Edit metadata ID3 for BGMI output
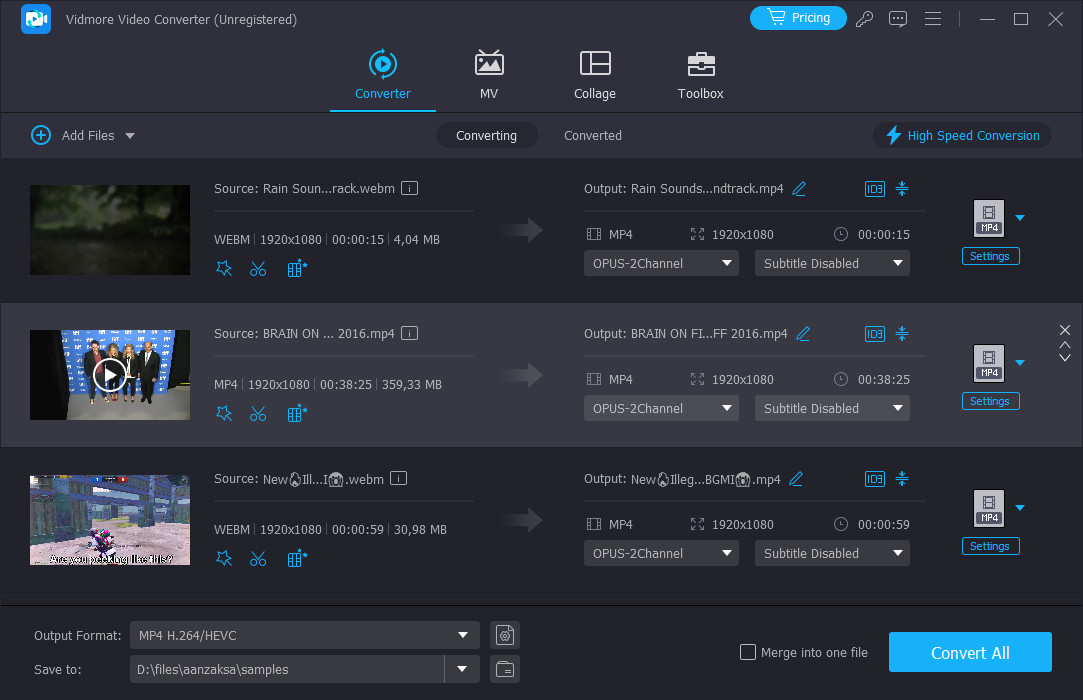Screen dimensions: 1083x700 pyautogui.click(x=874, y=479)
